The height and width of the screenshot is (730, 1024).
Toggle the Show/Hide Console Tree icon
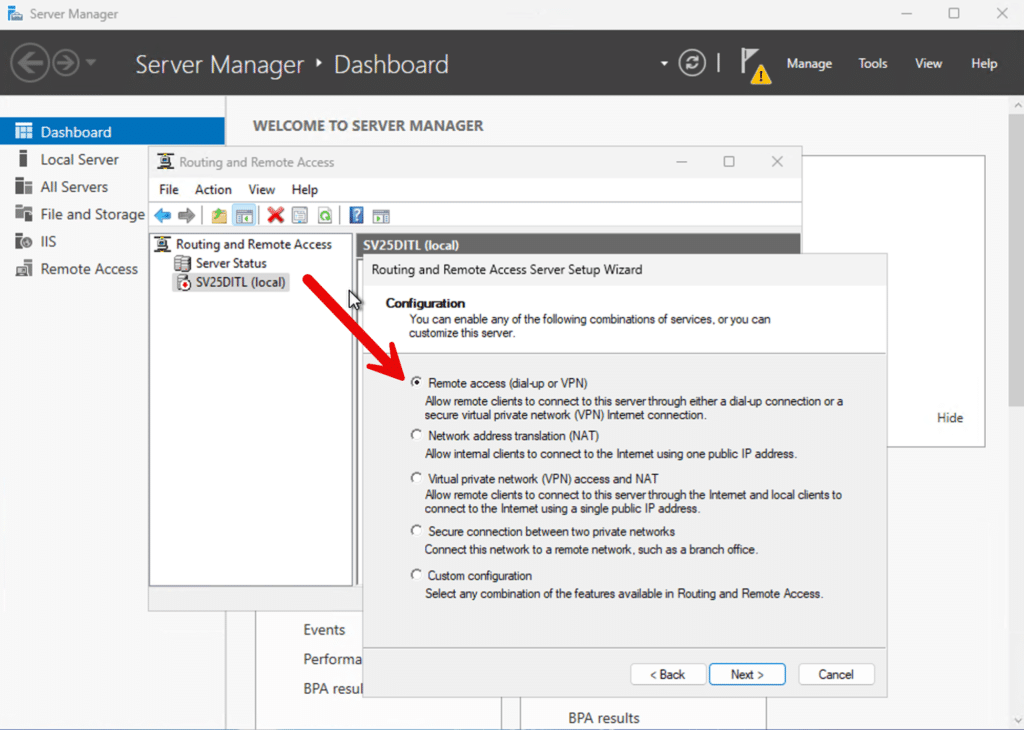pos(243,214)
